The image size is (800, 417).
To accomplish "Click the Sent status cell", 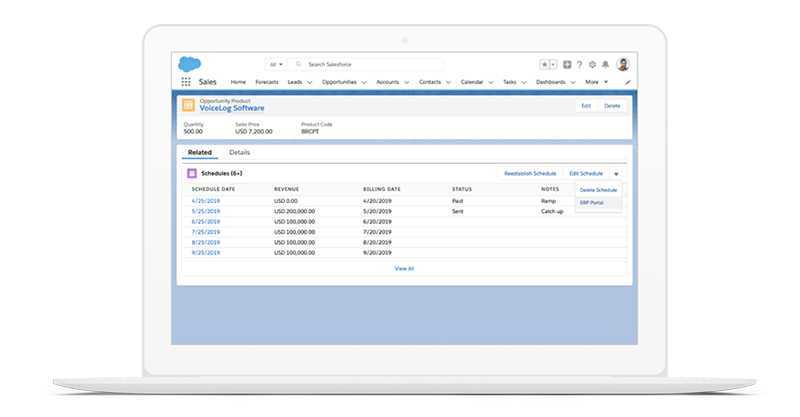I will [x=458, y=211].
